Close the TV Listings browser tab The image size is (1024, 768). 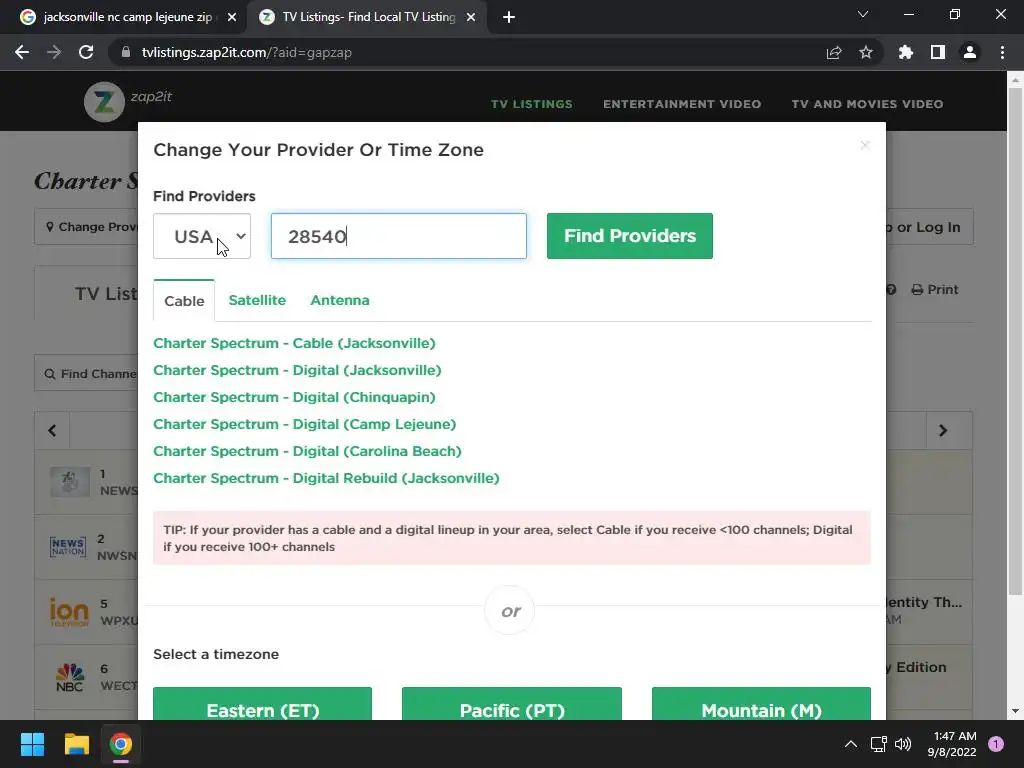pyautogui.click(x=471, y=18)
